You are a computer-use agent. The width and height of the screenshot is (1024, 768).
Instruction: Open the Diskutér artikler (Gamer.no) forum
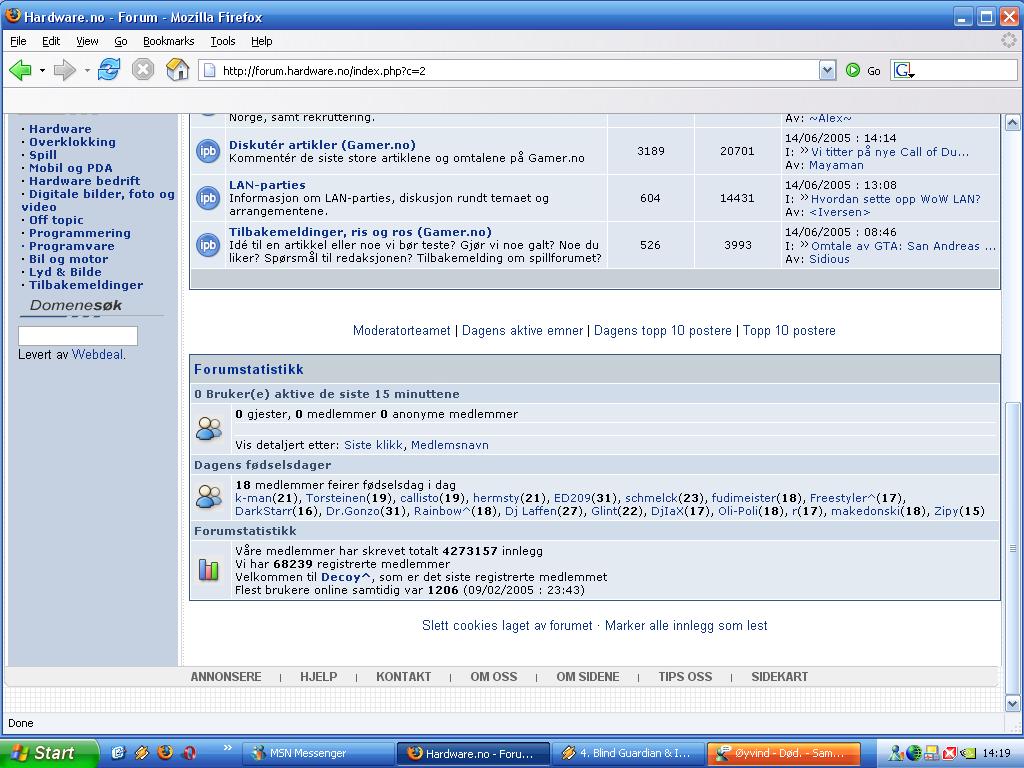pyautogui.click(x=322, y=145)
